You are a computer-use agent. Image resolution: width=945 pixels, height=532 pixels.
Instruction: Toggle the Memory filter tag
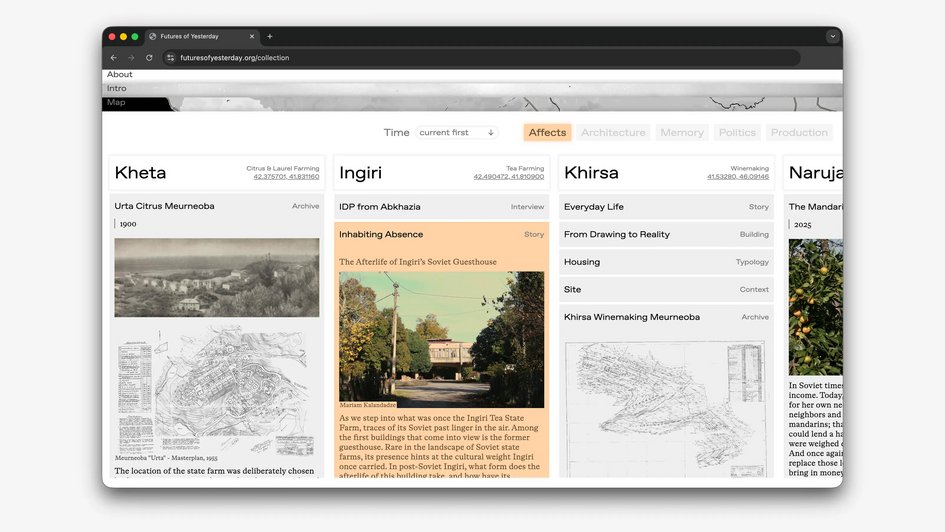pos(682,133)
